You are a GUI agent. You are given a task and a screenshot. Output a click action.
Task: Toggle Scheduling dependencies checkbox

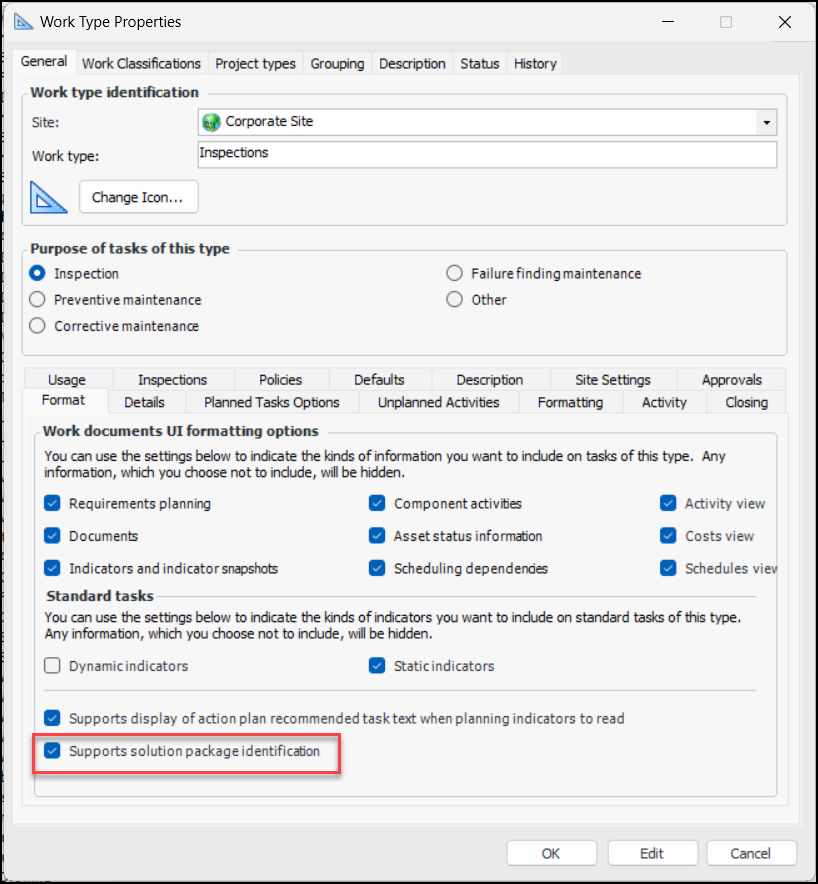point(377,568)
